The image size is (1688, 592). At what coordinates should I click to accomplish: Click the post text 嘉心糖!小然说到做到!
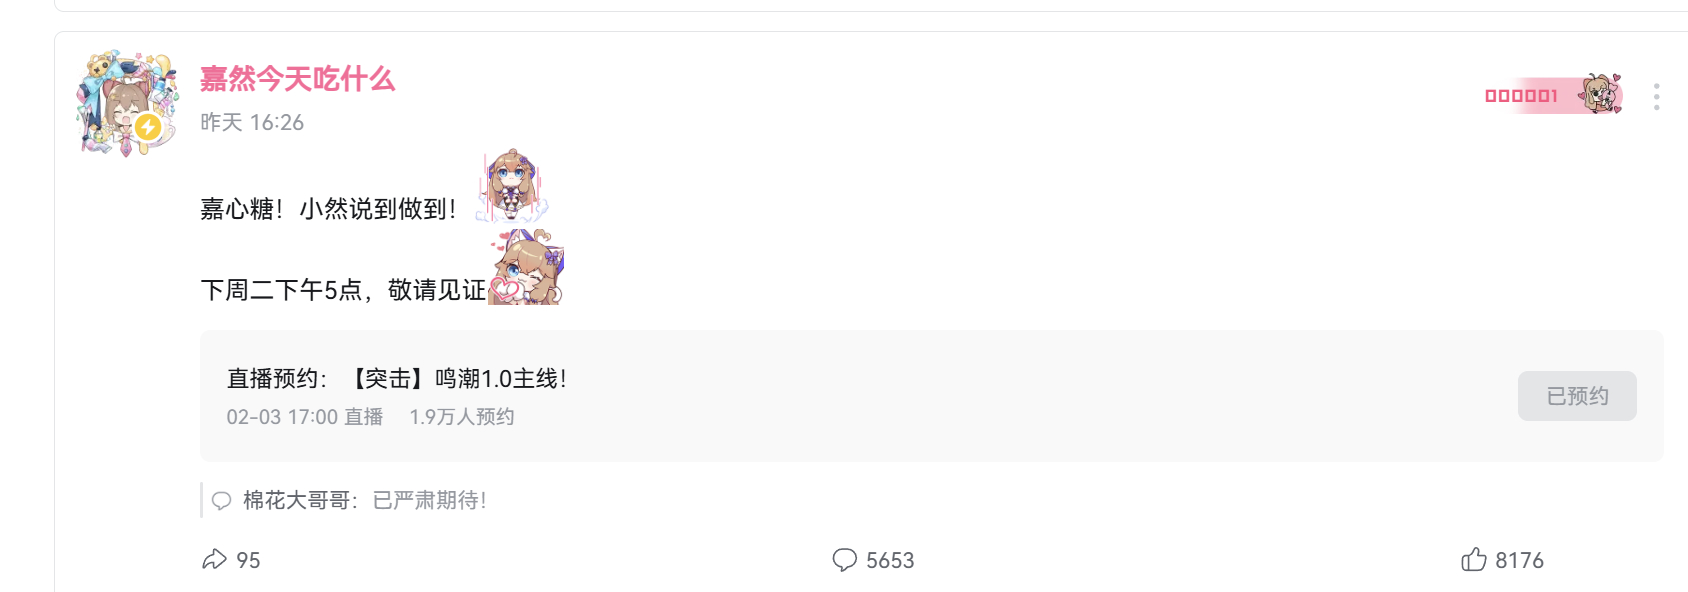click(x=328, y=208)
